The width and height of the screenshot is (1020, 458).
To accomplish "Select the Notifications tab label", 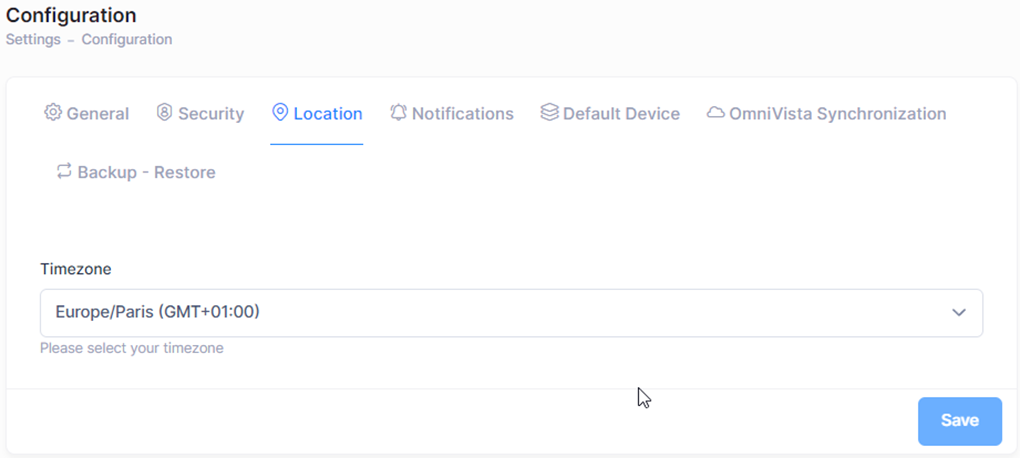I will [463, 114].
